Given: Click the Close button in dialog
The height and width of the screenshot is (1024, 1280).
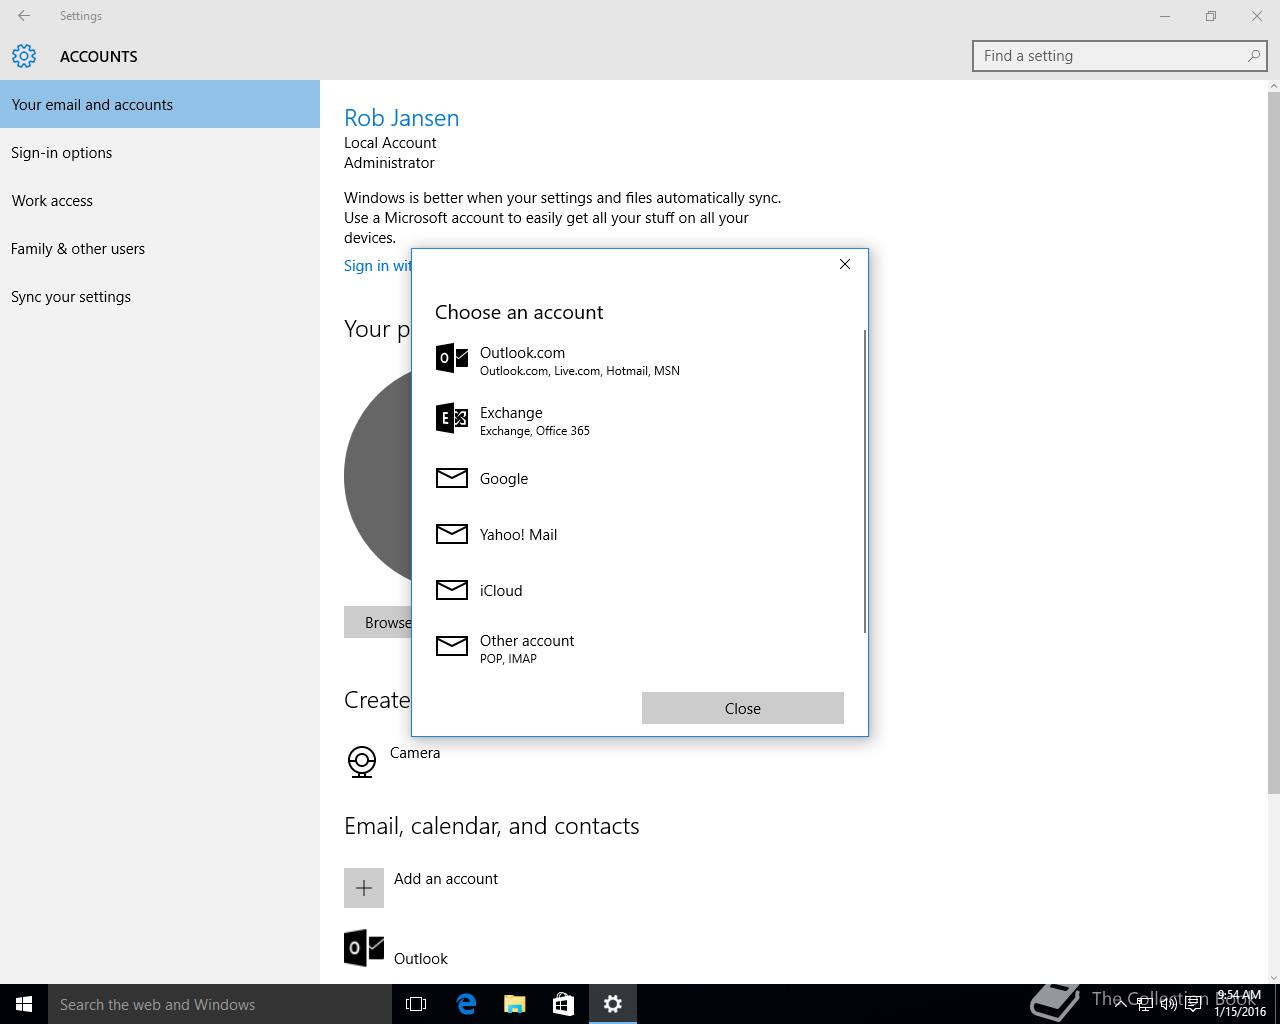Looking at the screenshot, I should (x=743, y=708).
